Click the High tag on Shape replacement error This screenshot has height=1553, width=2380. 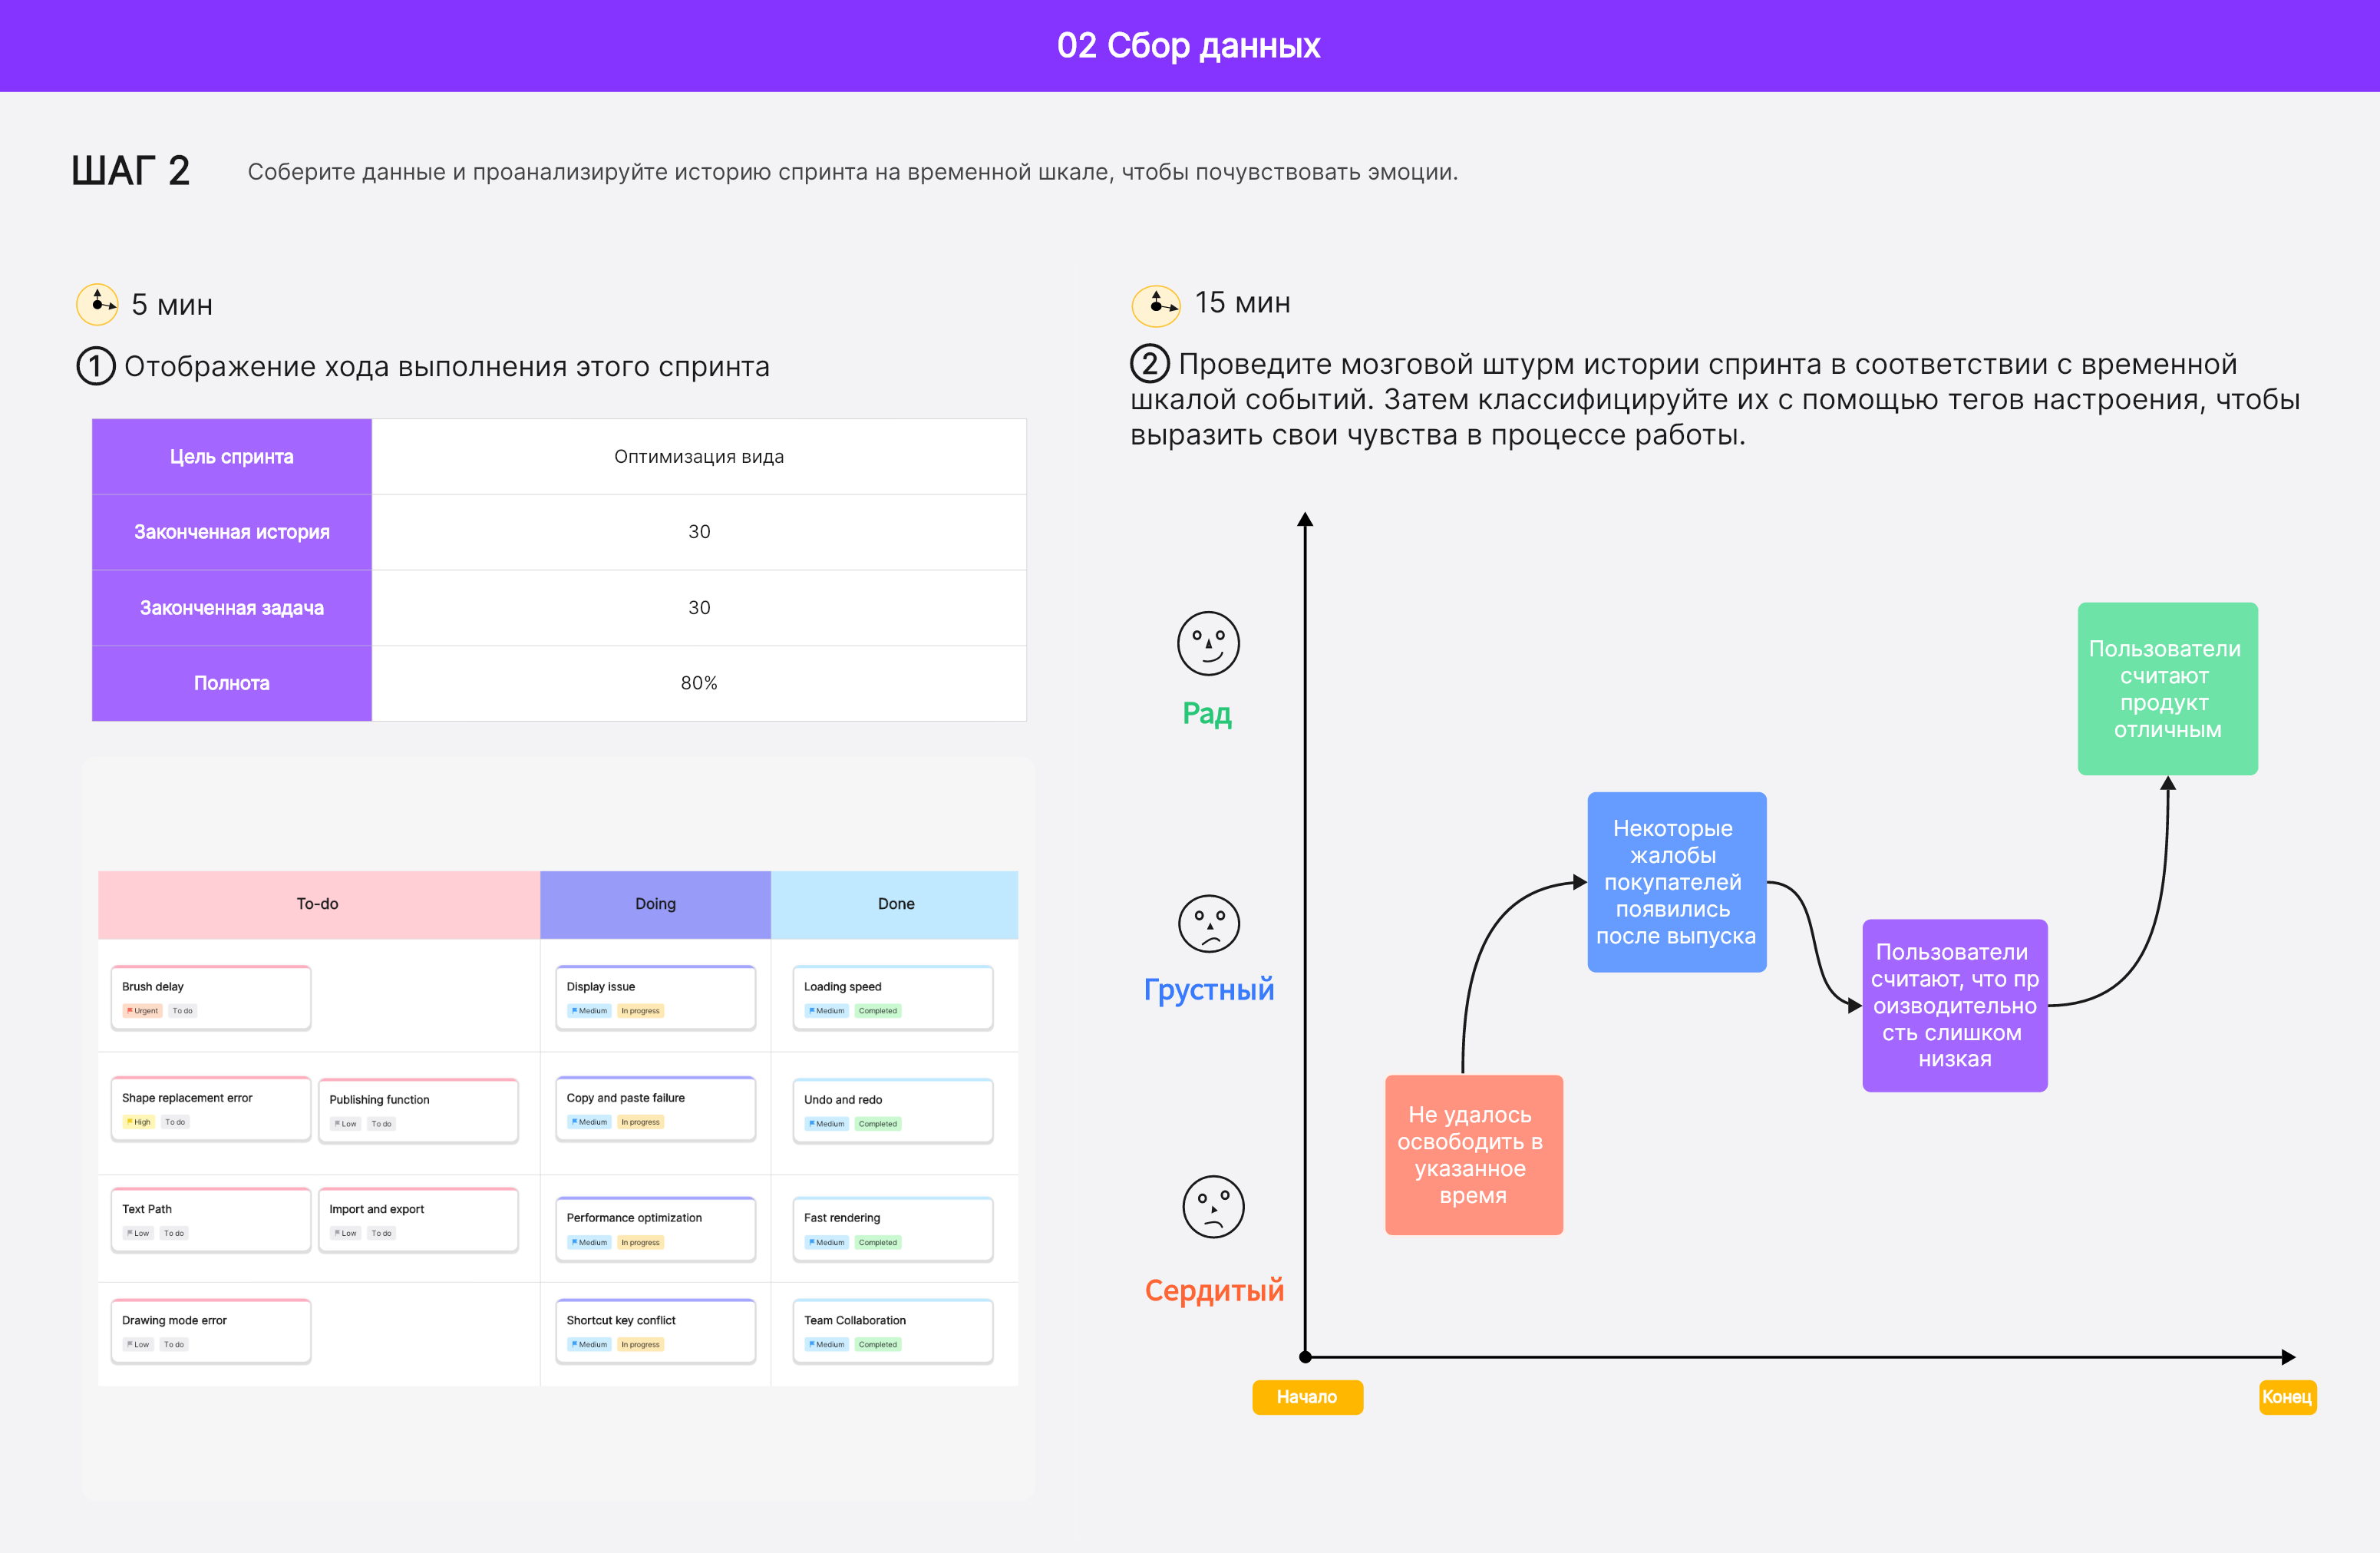click(139, 1122)
